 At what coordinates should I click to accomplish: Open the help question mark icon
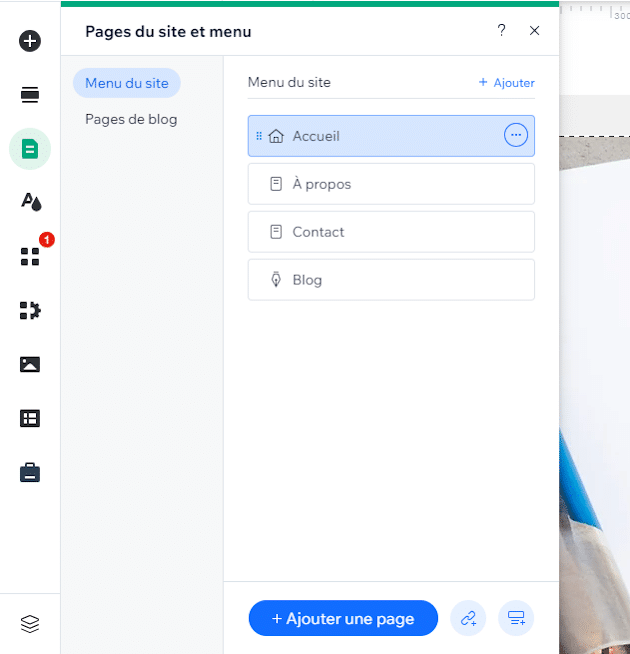501,31
